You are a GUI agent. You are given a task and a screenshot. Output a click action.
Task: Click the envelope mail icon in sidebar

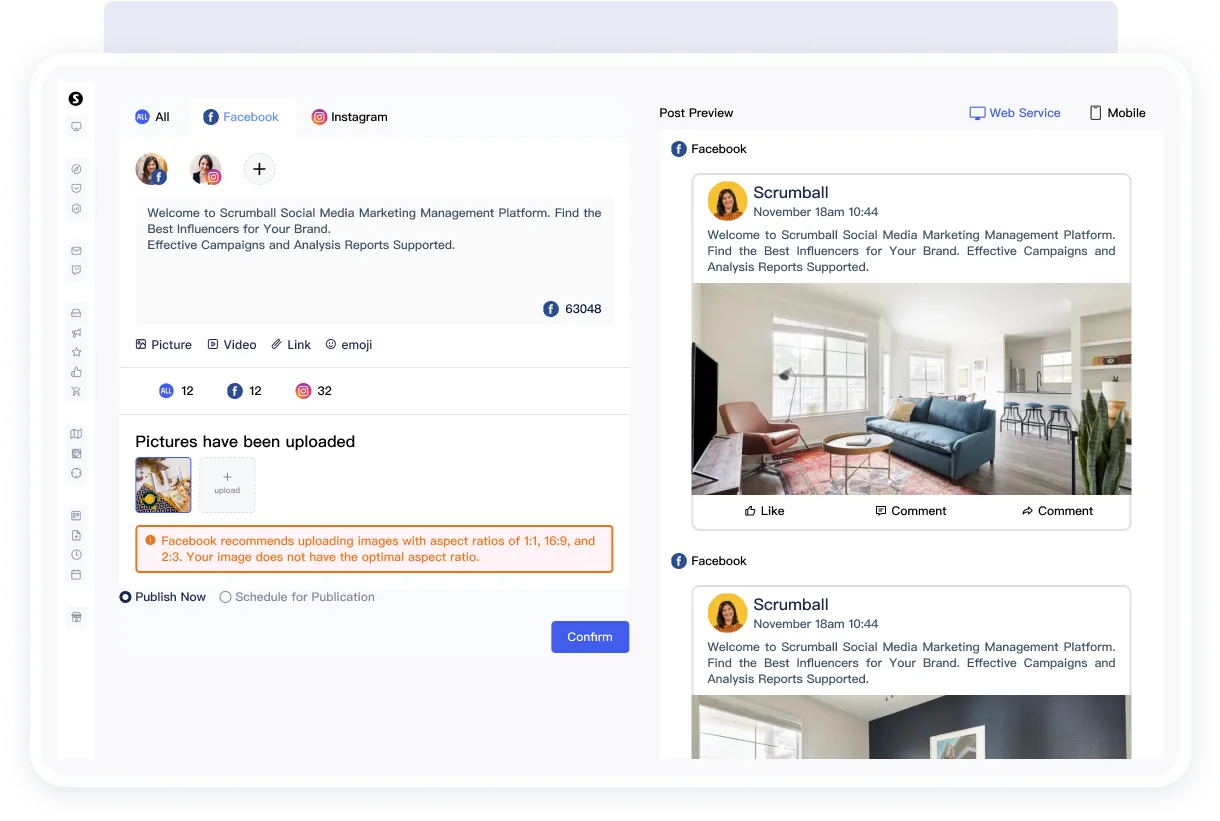pos(76,251)
